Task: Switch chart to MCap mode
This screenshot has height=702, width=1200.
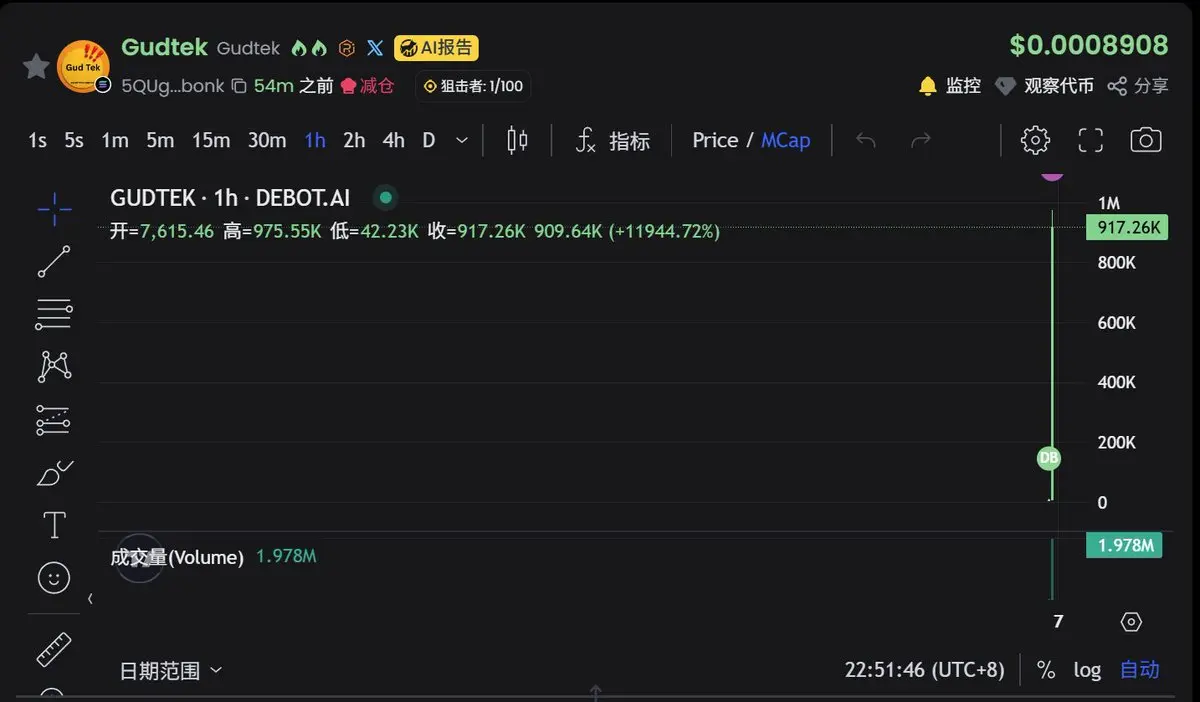Action: [785, 141]
